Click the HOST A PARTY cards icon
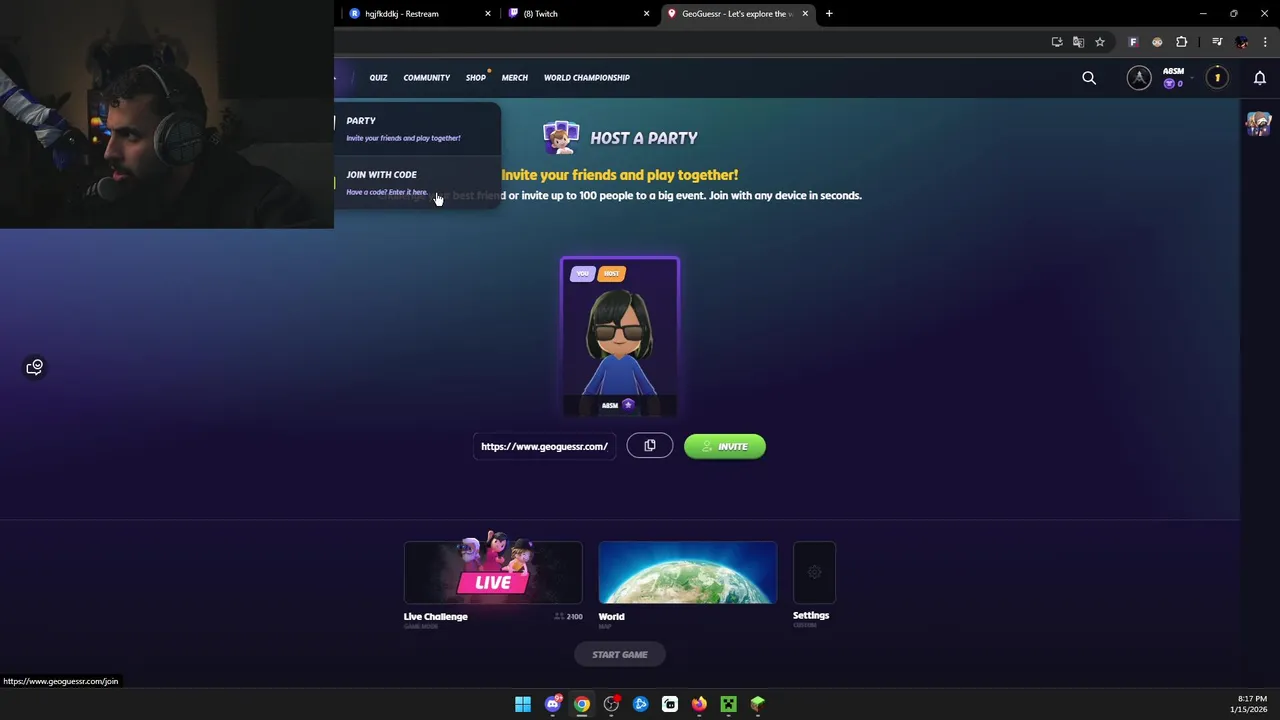Viewport: 1280px width, 720px height. click(560, 138)
